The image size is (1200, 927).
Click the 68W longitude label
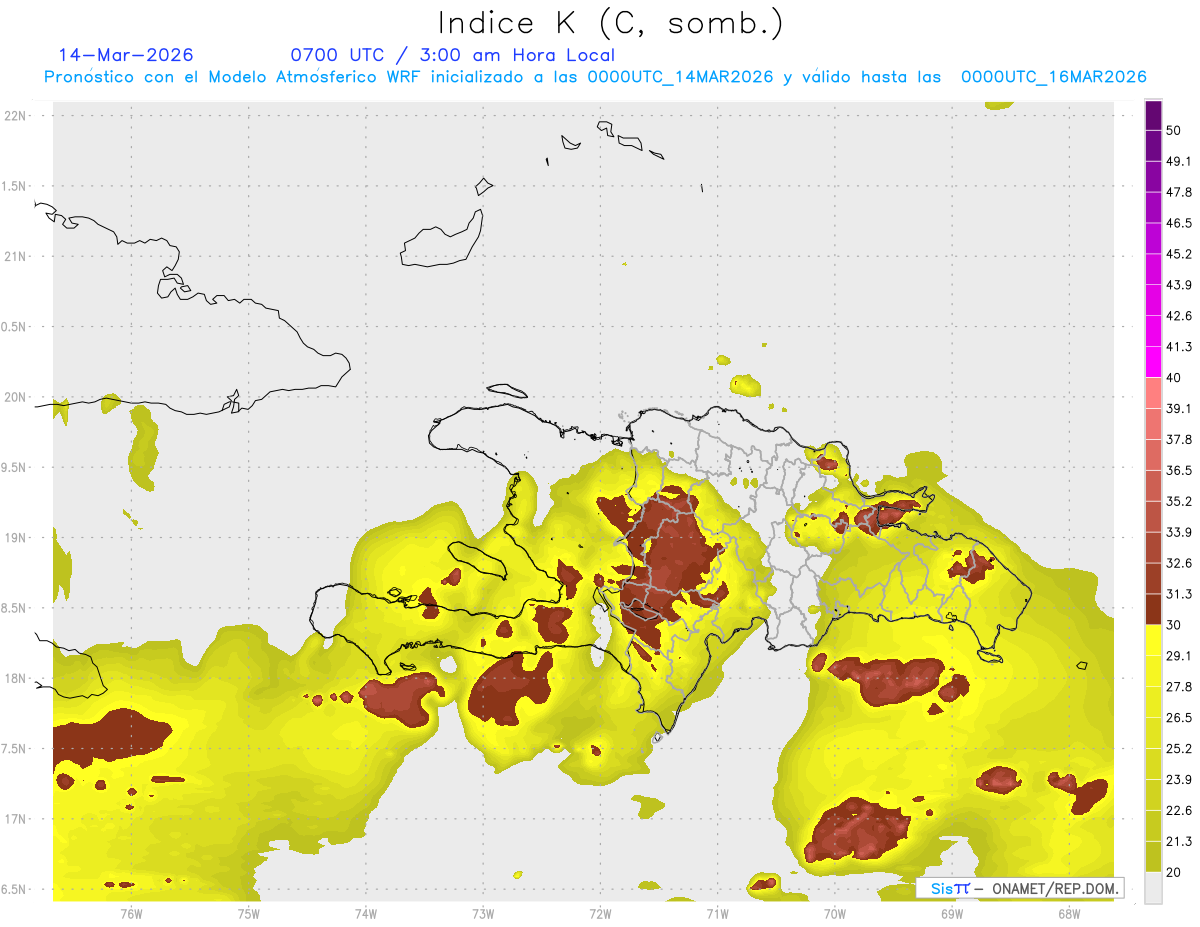[x=1068, y=913]
